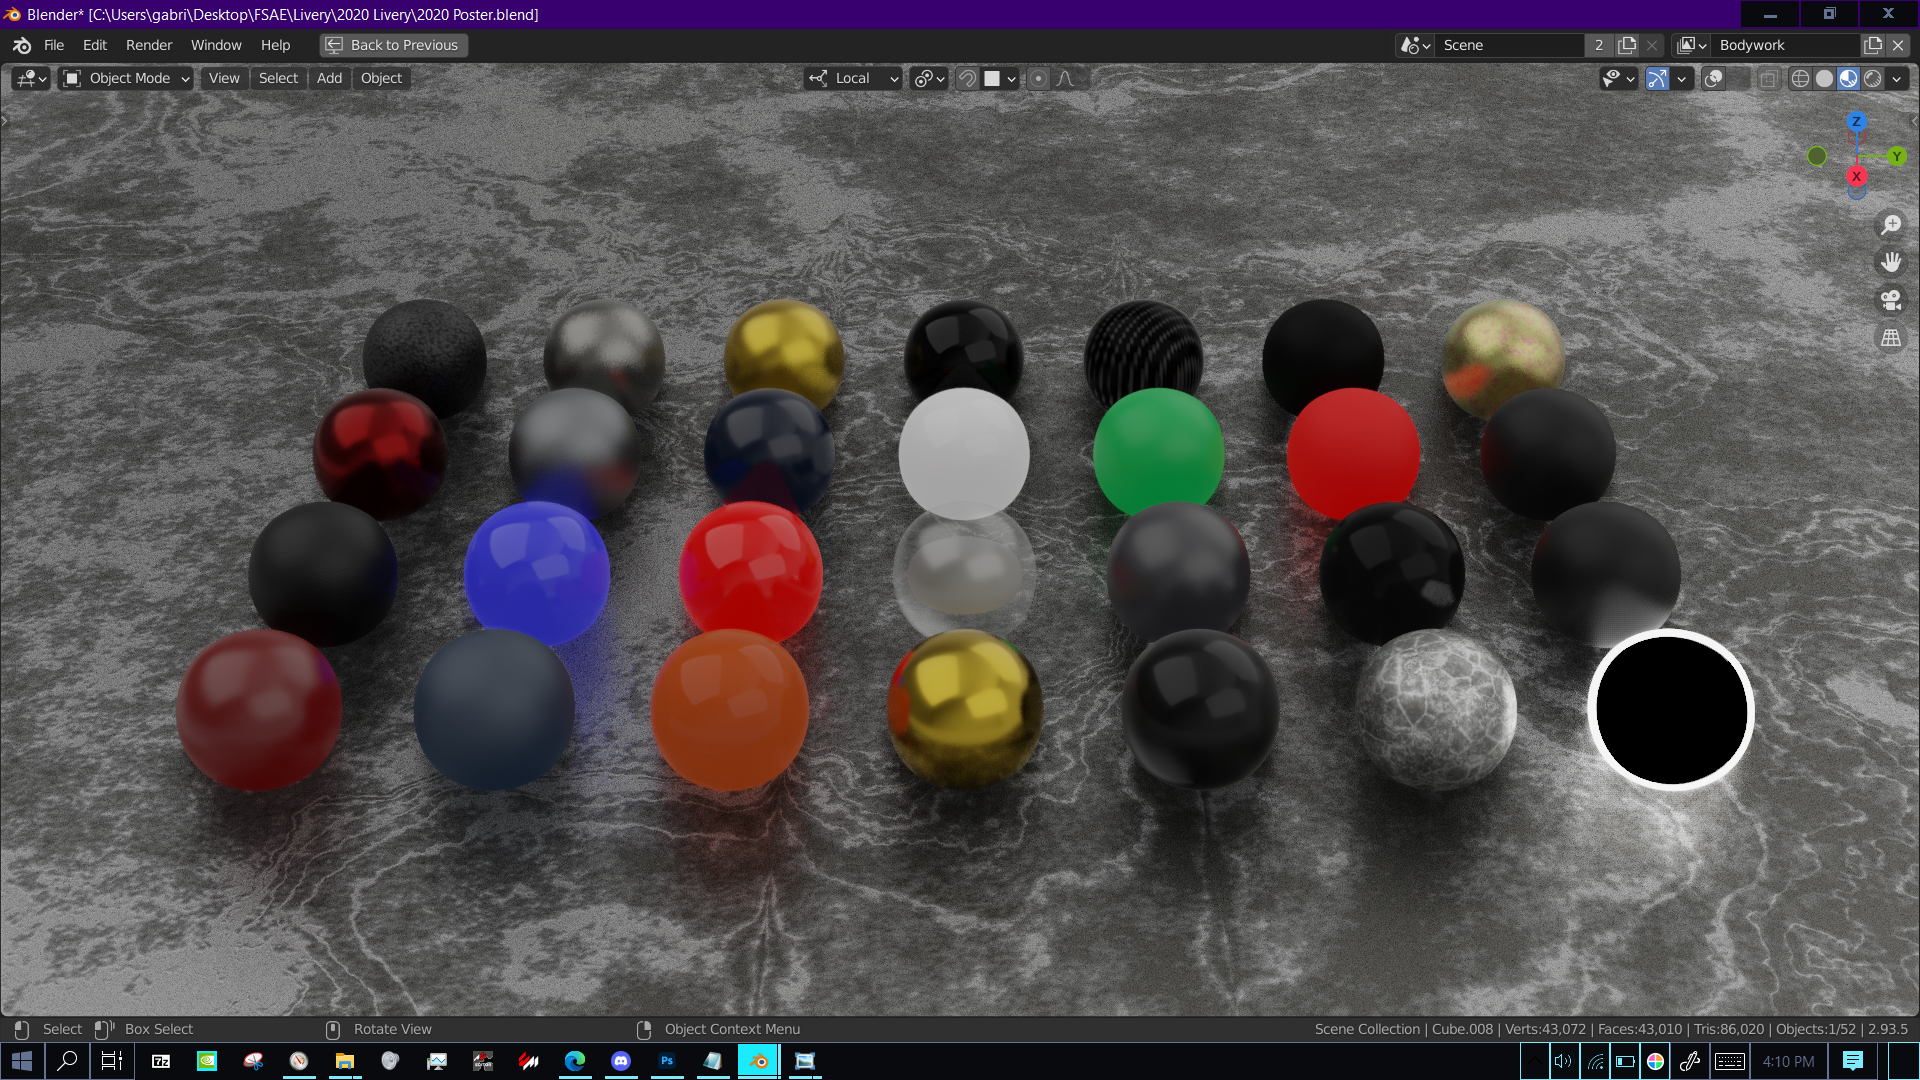Toggle the show gizmo button

click(x=1657, y=78)
